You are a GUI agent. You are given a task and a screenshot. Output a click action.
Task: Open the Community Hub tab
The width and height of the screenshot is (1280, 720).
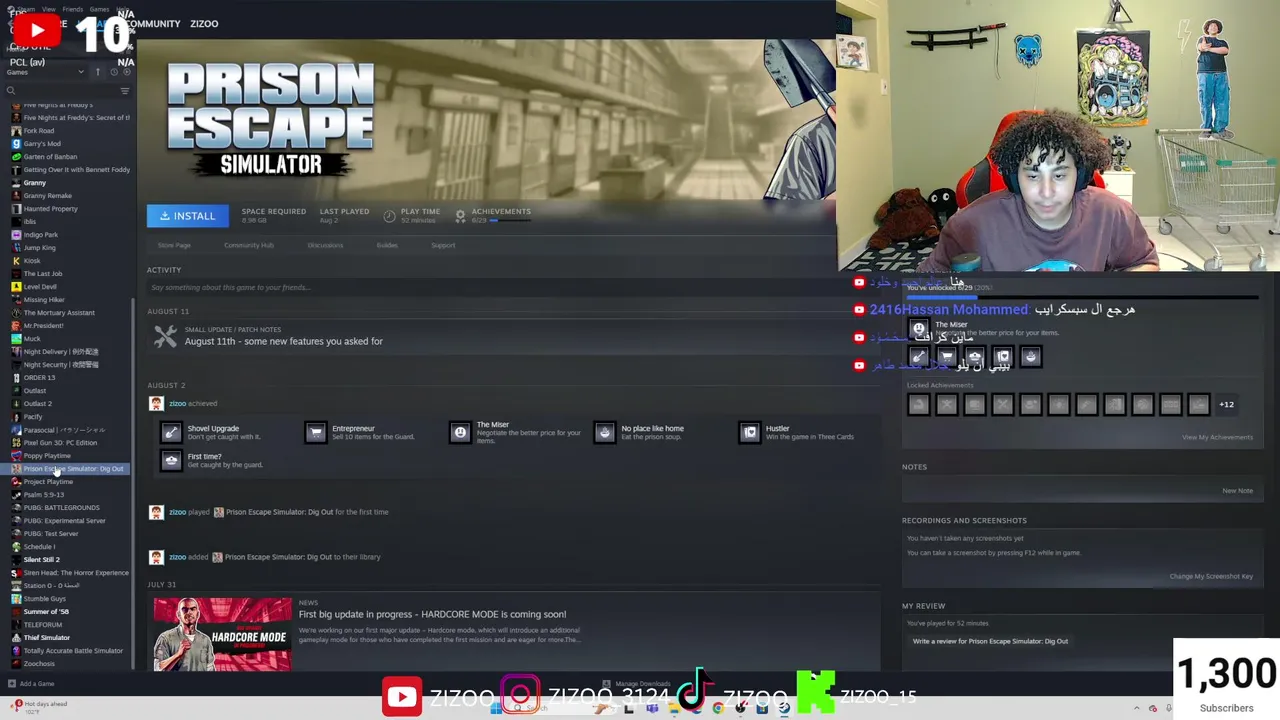point(248,245)
